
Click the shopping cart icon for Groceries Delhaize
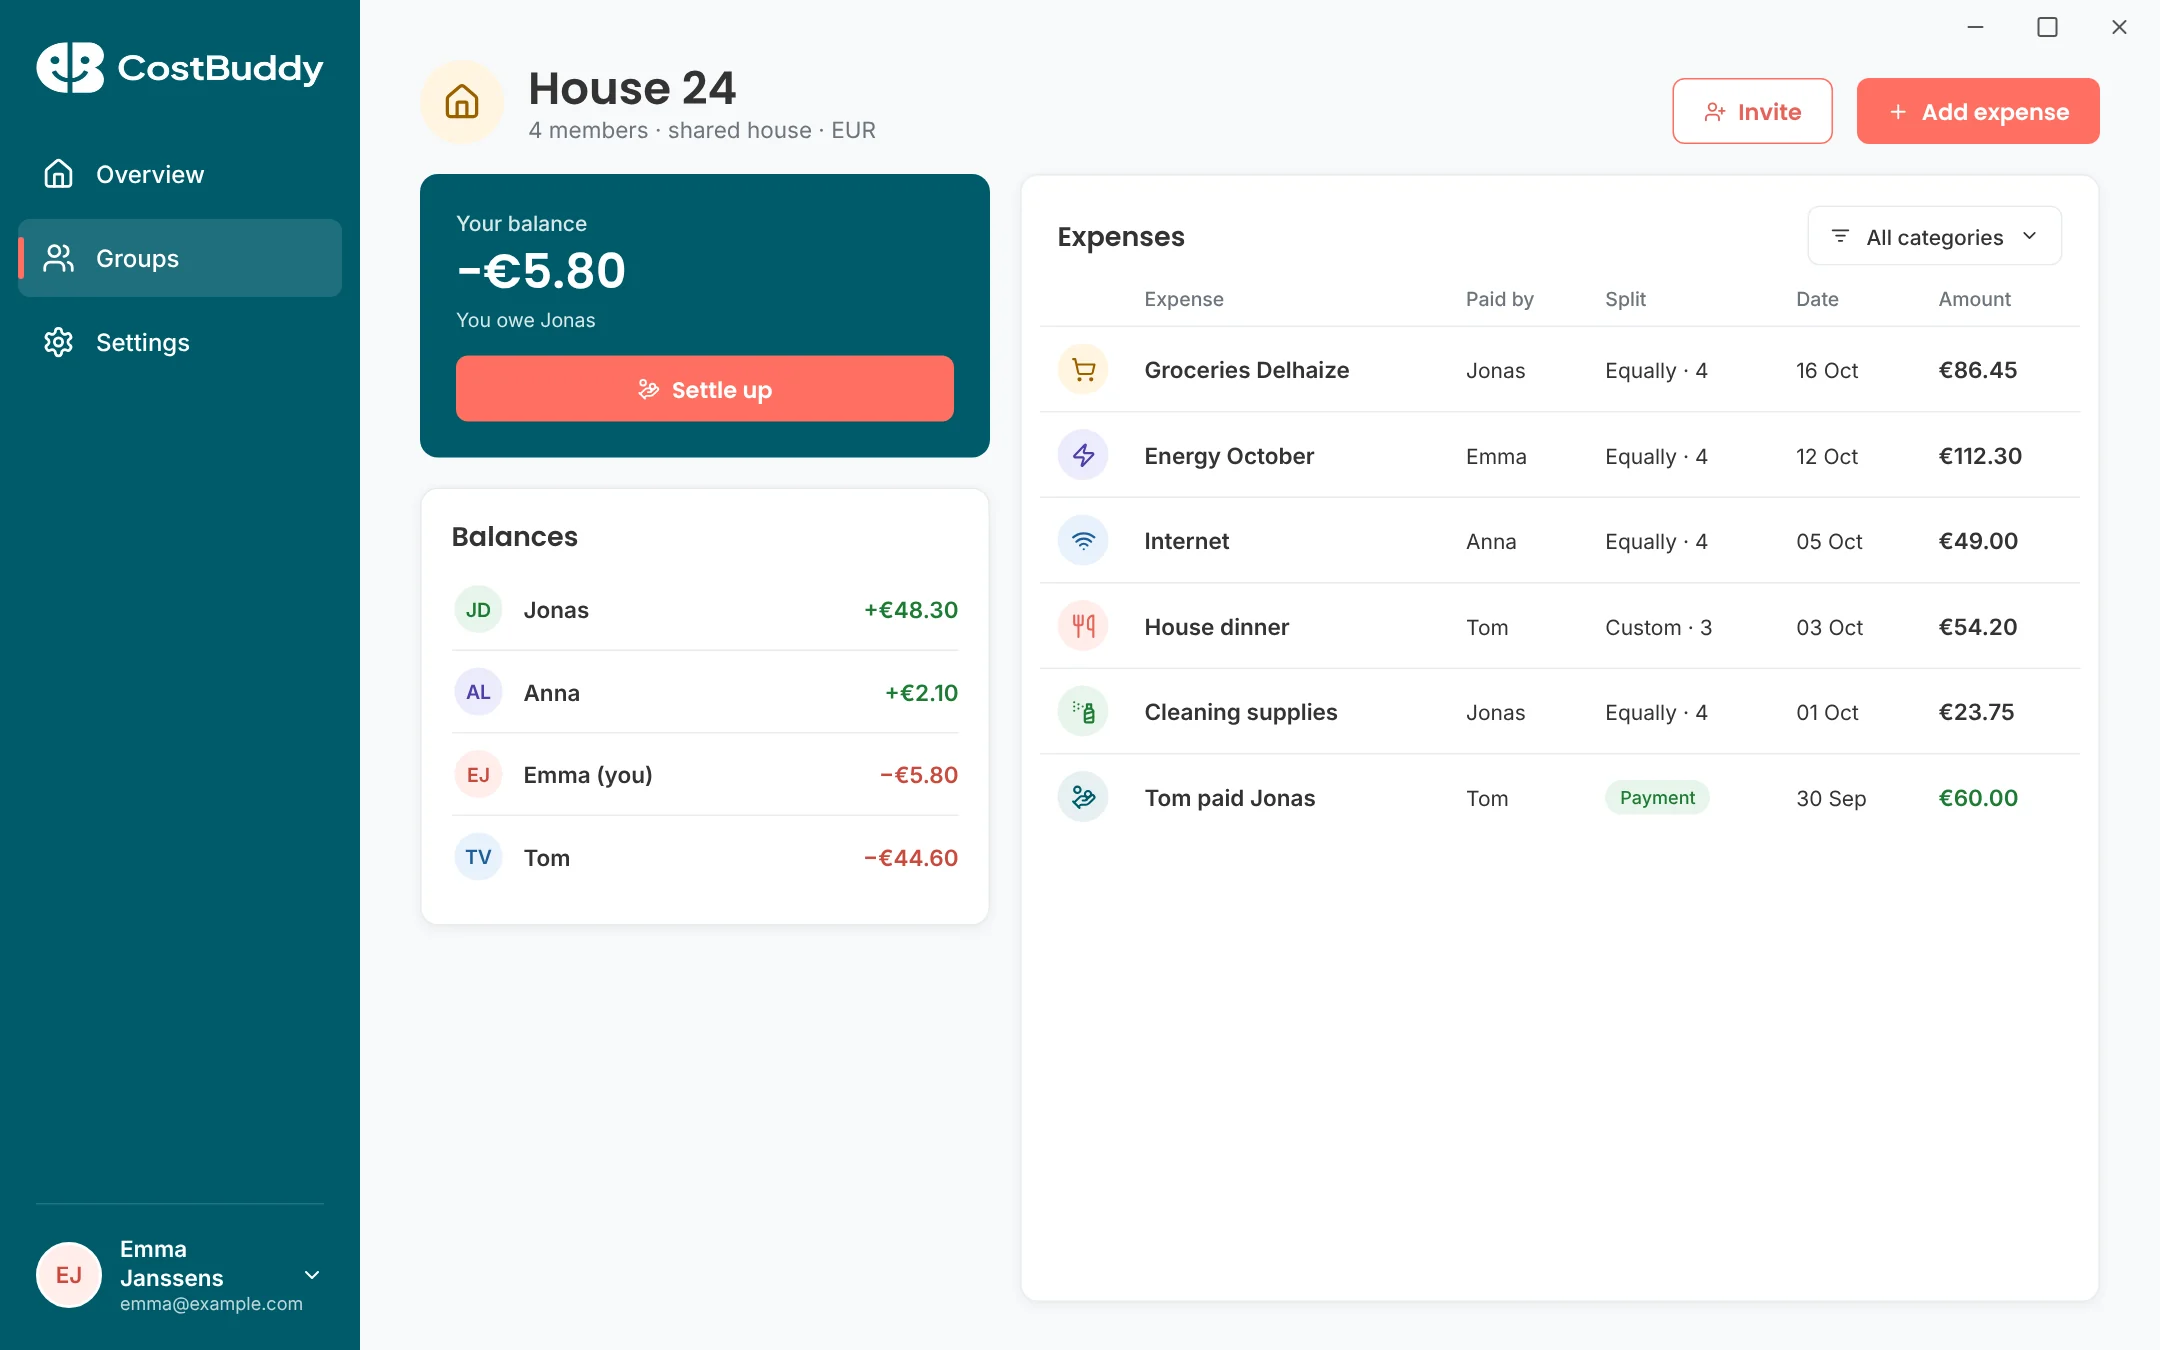[x=1083, y=370]
